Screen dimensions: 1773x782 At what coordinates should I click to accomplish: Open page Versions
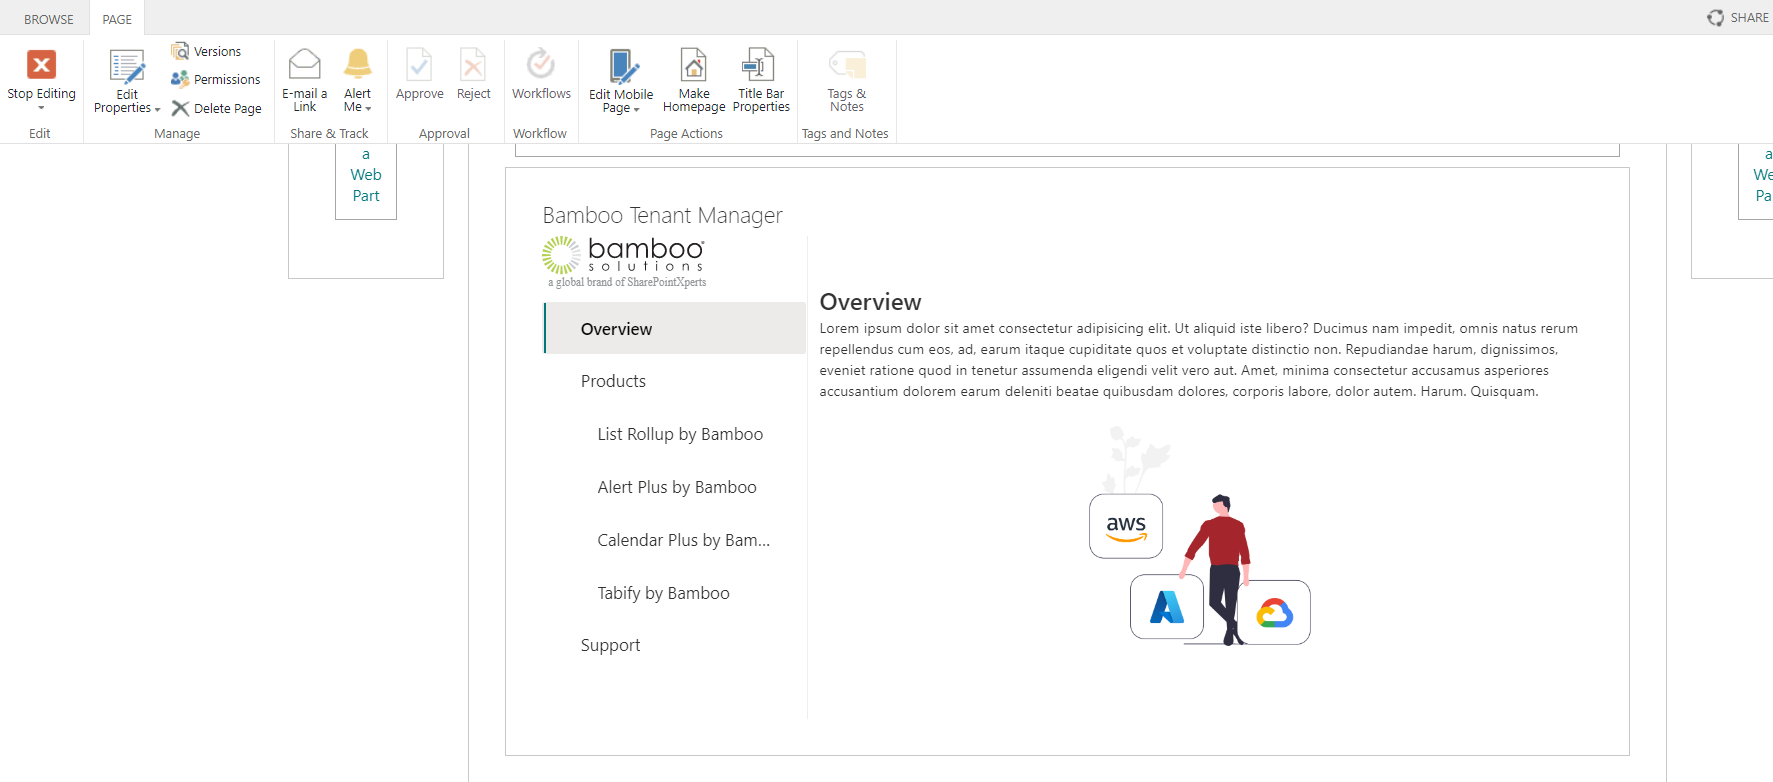206,51
